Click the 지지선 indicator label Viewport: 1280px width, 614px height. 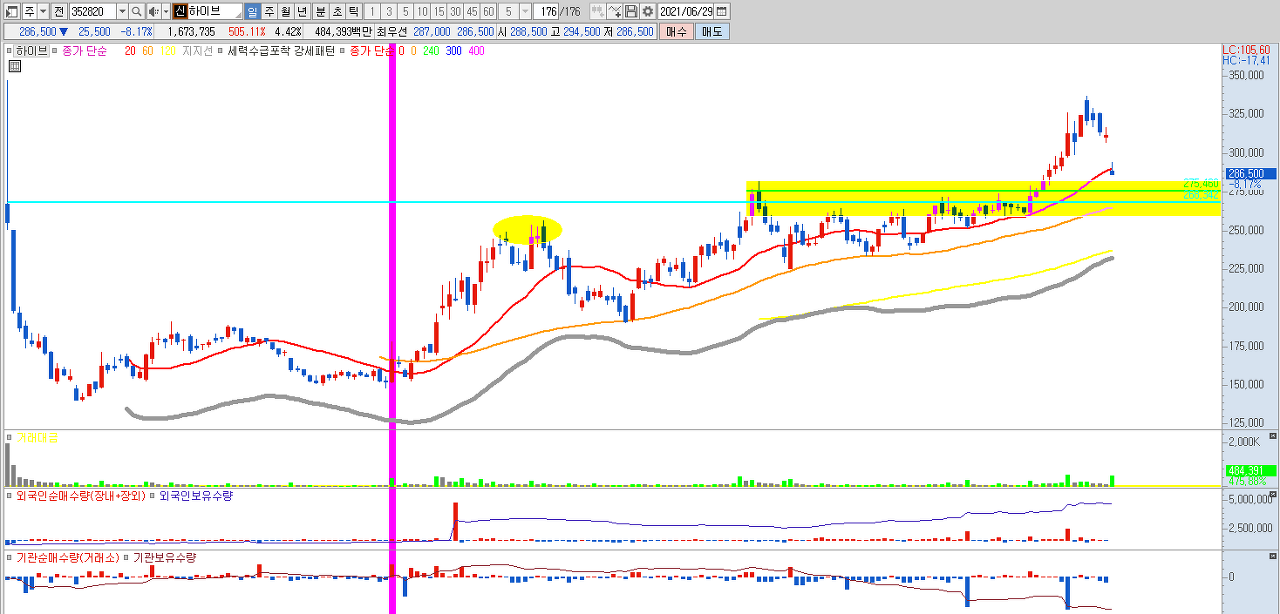(197, 51)
